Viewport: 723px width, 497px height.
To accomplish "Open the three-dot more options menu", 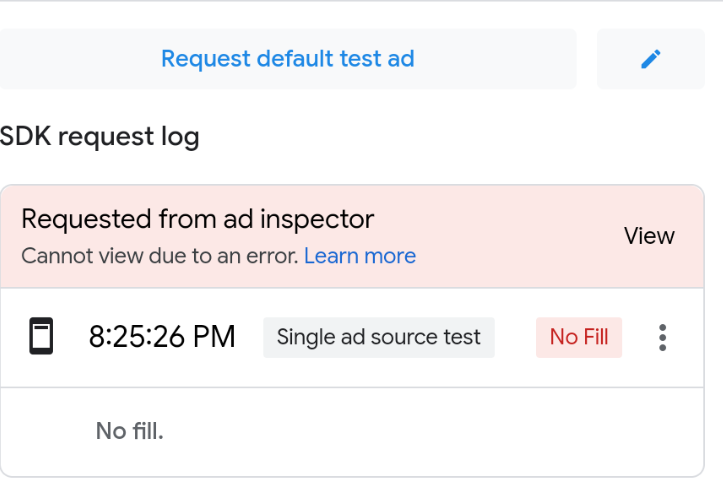I will click(662, 338).
